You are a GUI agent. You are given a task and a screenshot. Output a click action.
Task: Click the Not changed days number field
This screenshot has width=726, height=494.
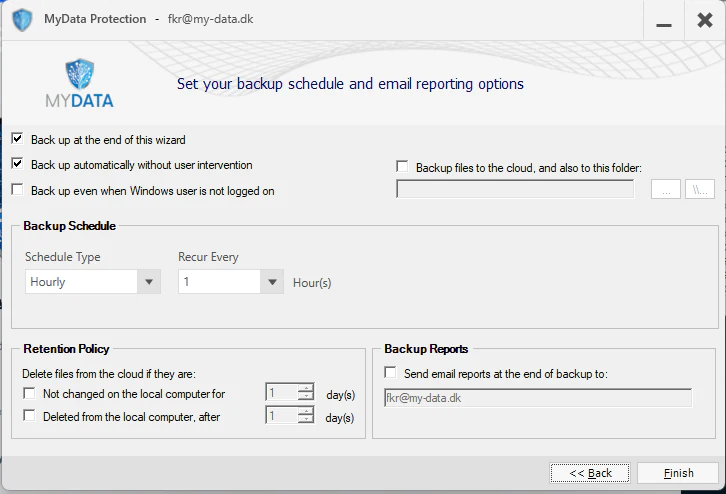click(282, 392)
